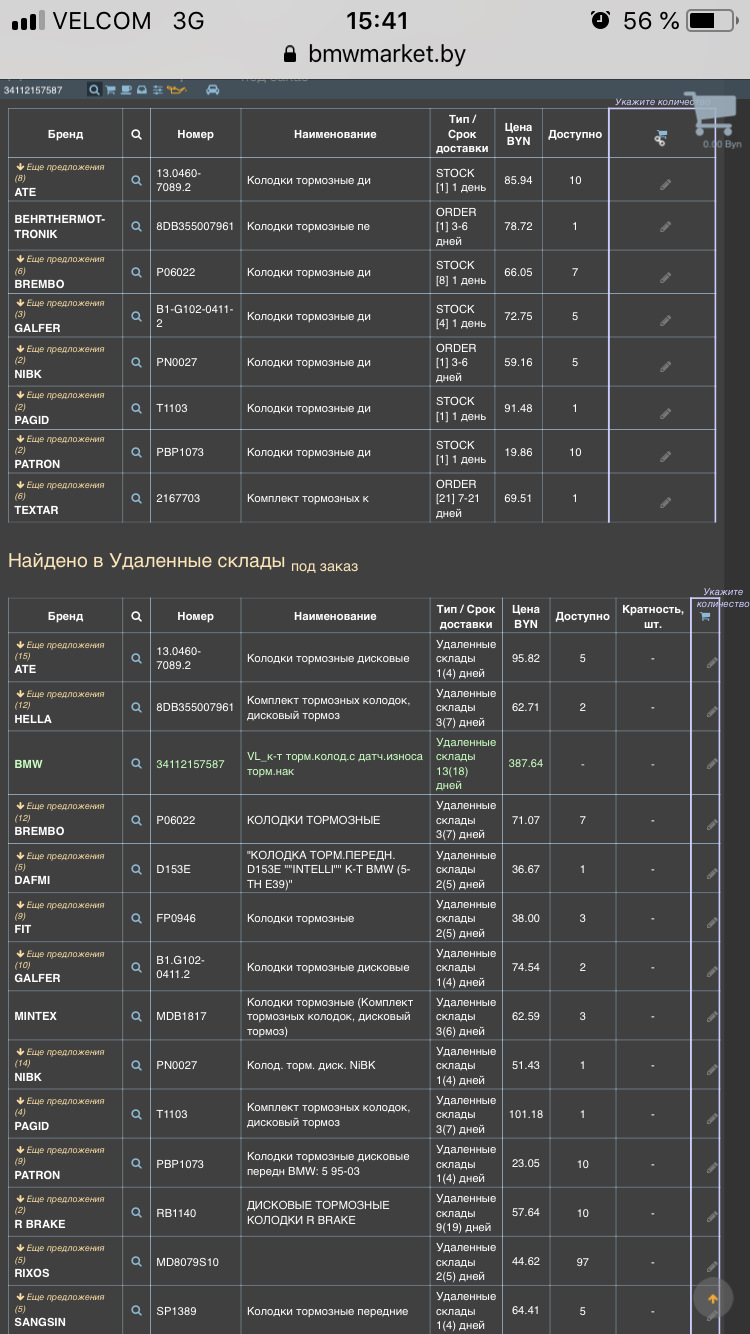Edit quantity pencil for PATRON priced 19.86

[x=665, y=455]
